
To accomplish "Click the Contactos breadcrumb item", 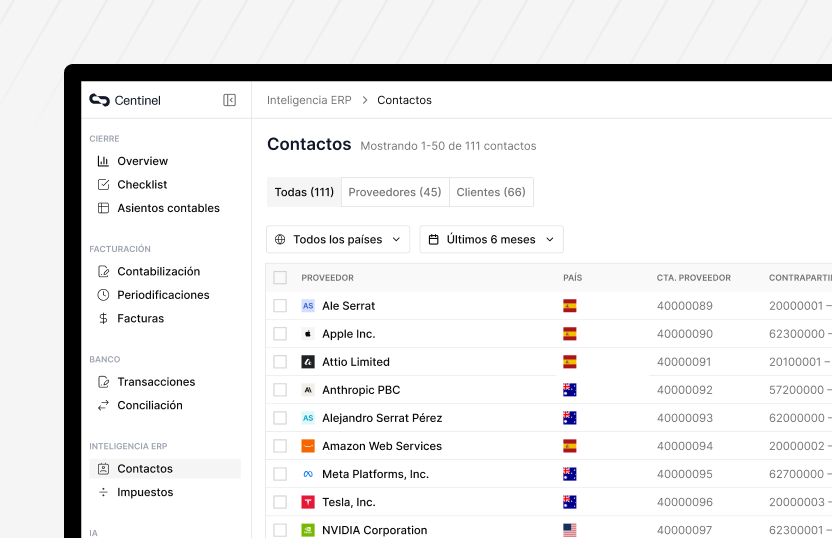I will 404,100.
